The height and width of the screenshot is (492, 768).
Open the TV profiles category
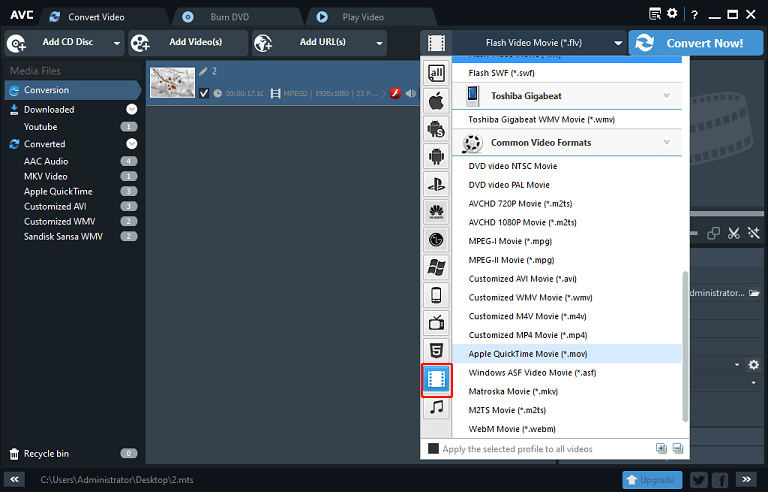click(436, 323)
